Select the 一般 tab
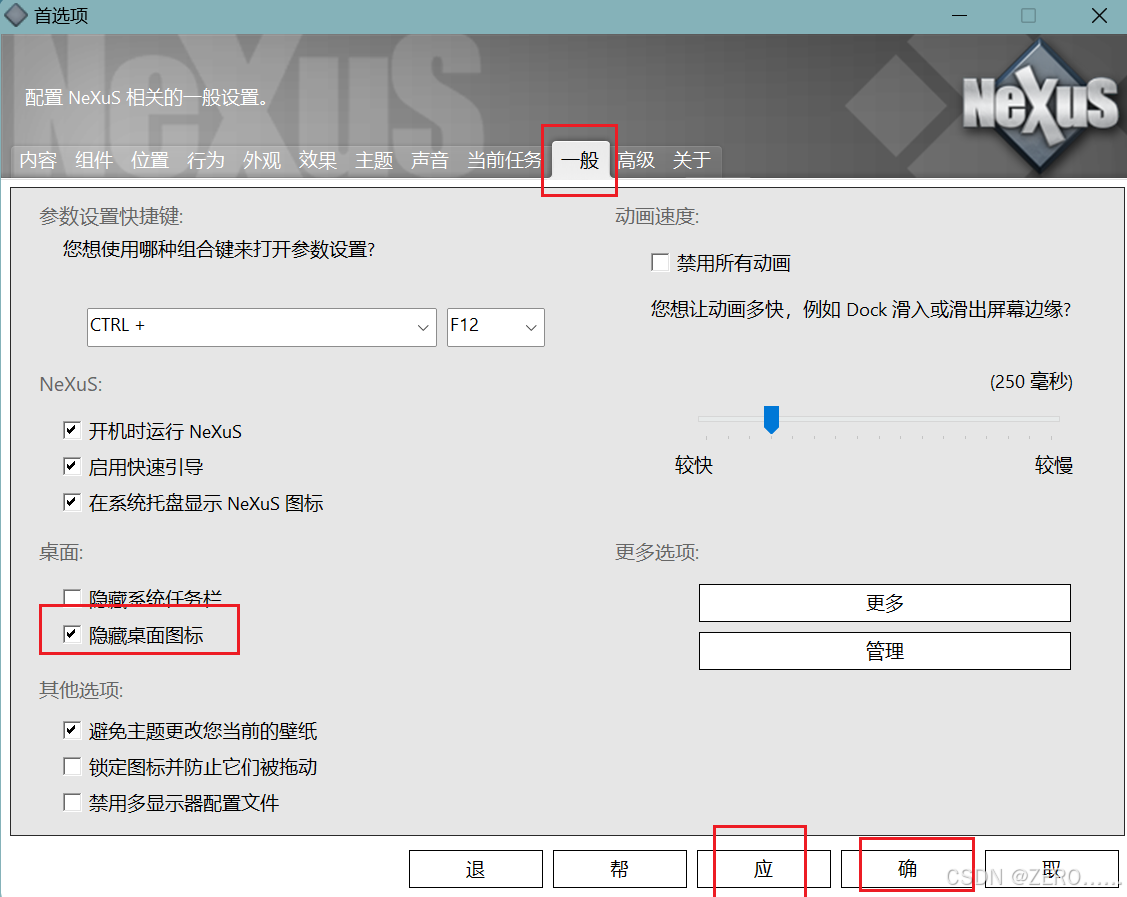The width and height of the screenshot is (1127, 897). (580, 160)
